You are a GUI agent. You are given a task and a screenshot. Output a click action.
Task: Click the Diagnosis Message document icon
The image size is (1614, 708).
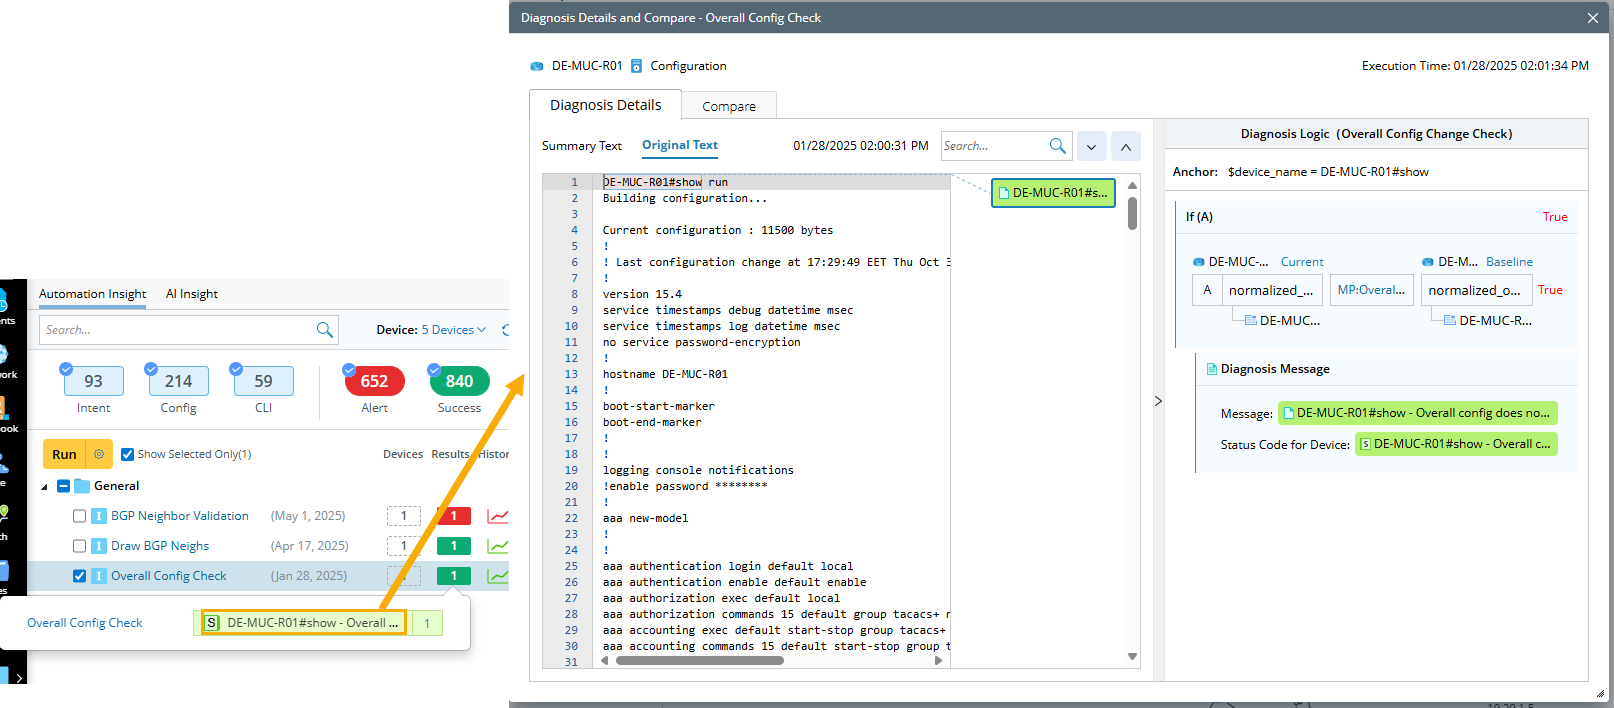1212,369
